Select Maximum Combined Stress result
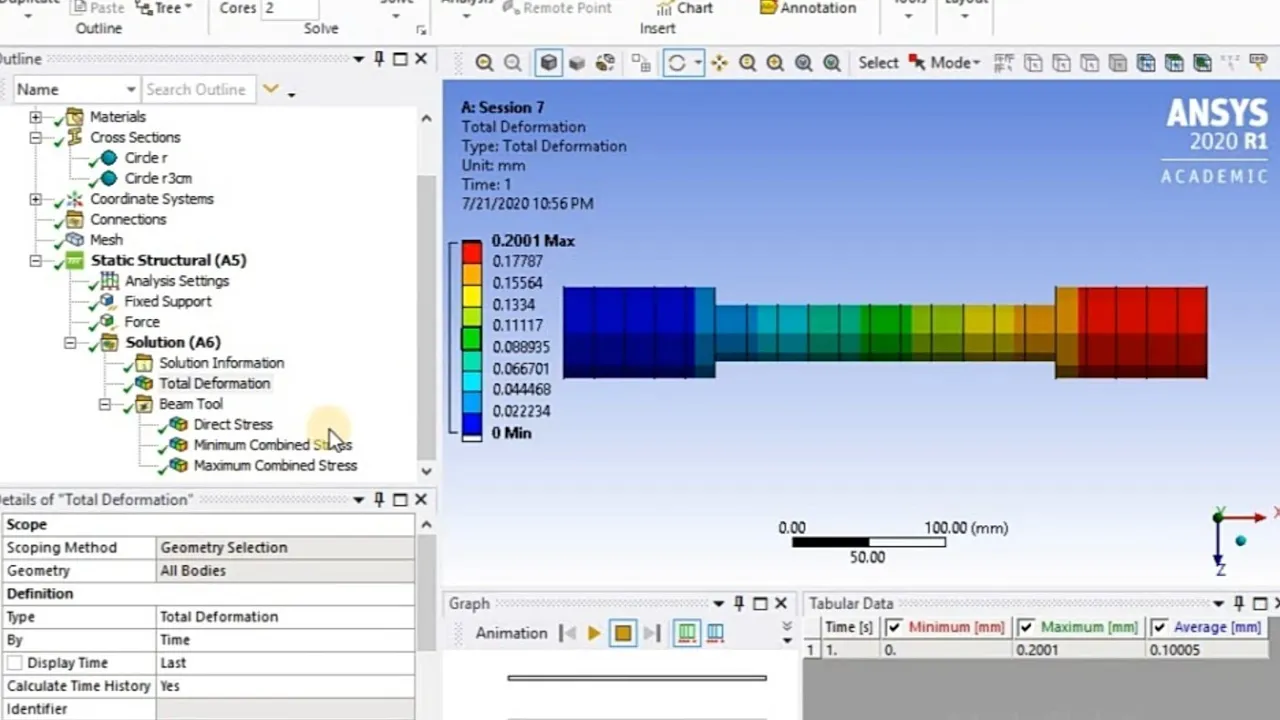This screenshot has width=1280, height=720. [x=275, y=465]
